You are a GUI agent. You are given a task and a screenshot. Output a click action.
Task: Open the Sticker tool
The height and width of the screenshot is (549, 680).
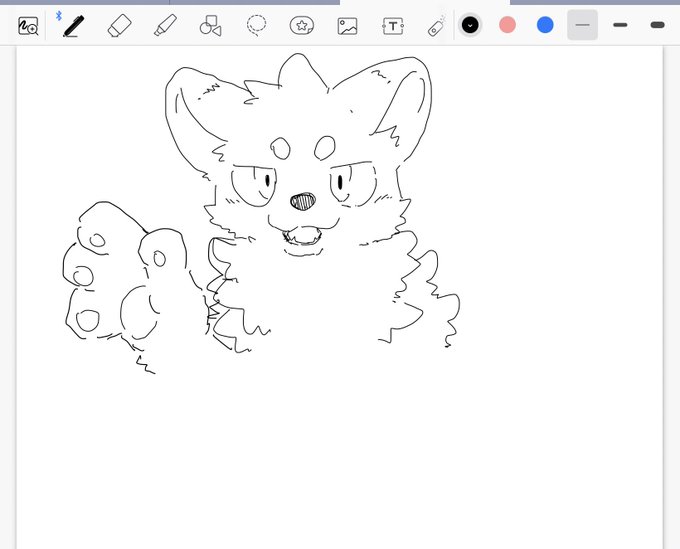coord(302,26)
